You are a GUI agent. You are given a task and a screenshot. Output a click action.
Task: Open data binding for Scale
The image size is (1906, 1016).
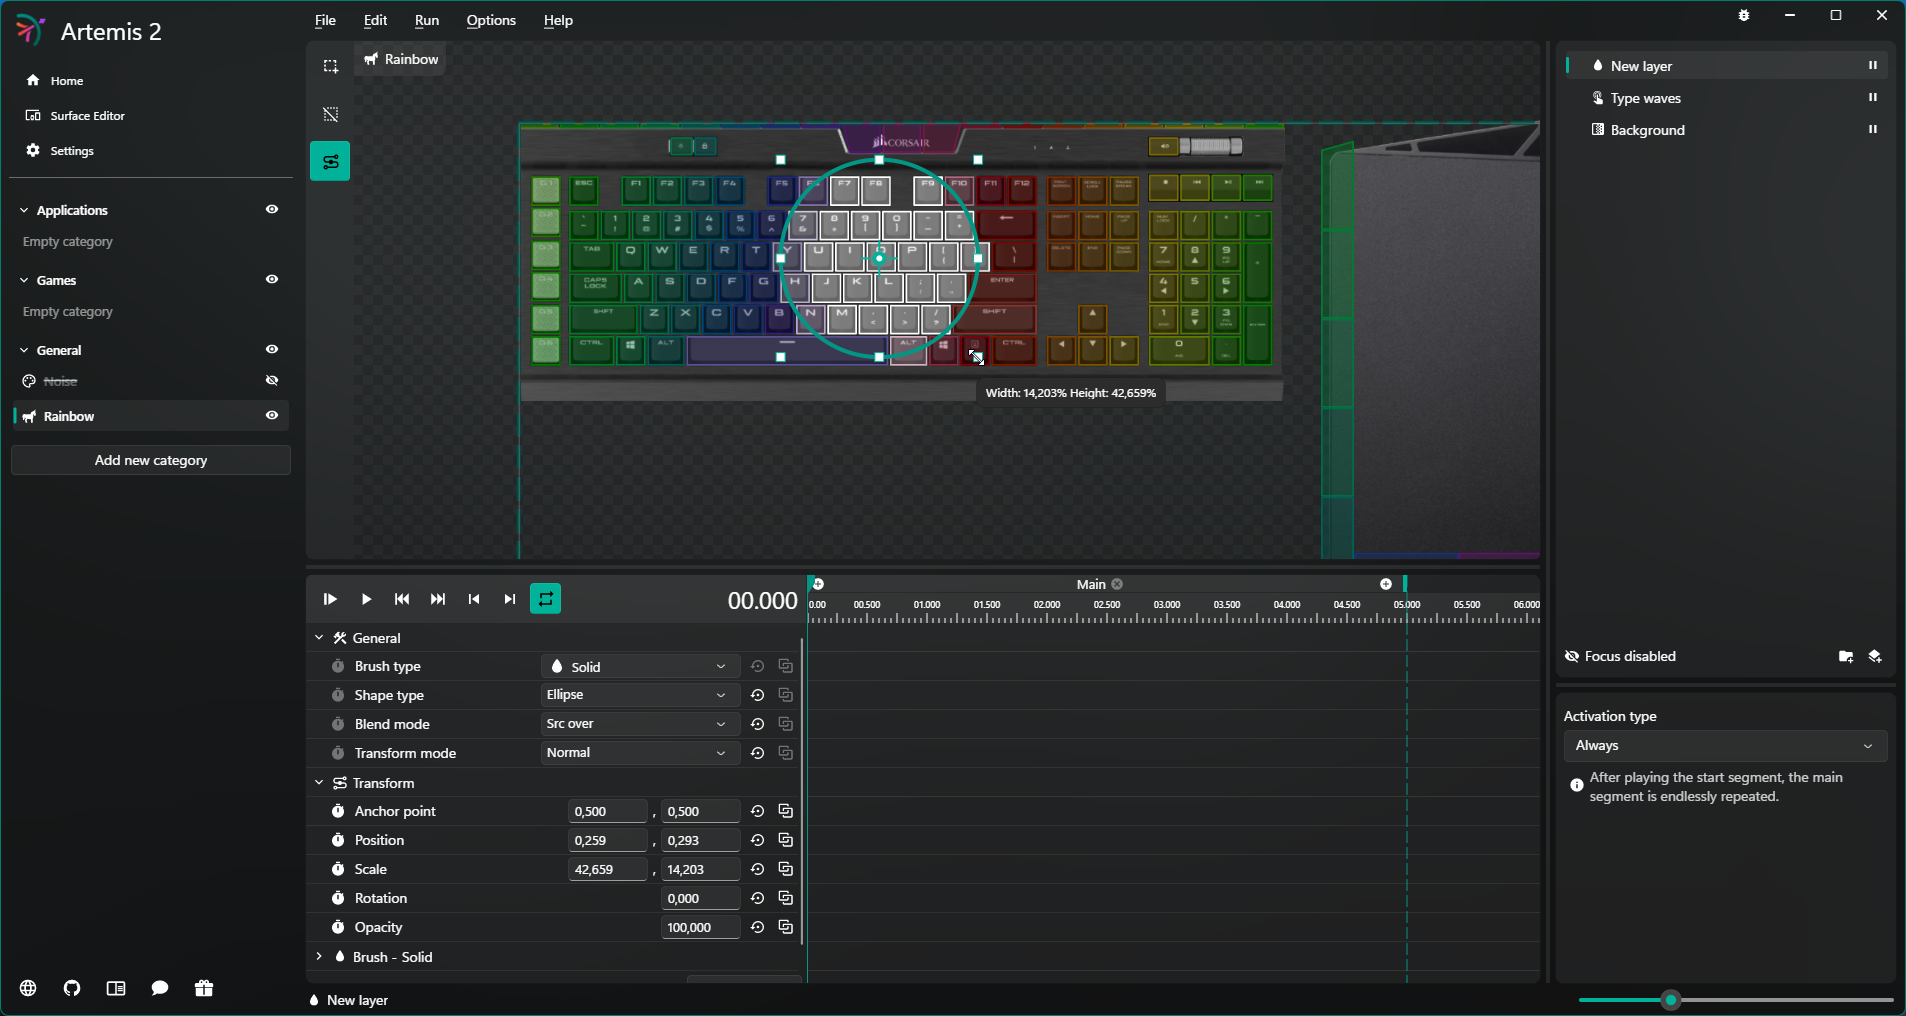(x=786, y=869)
